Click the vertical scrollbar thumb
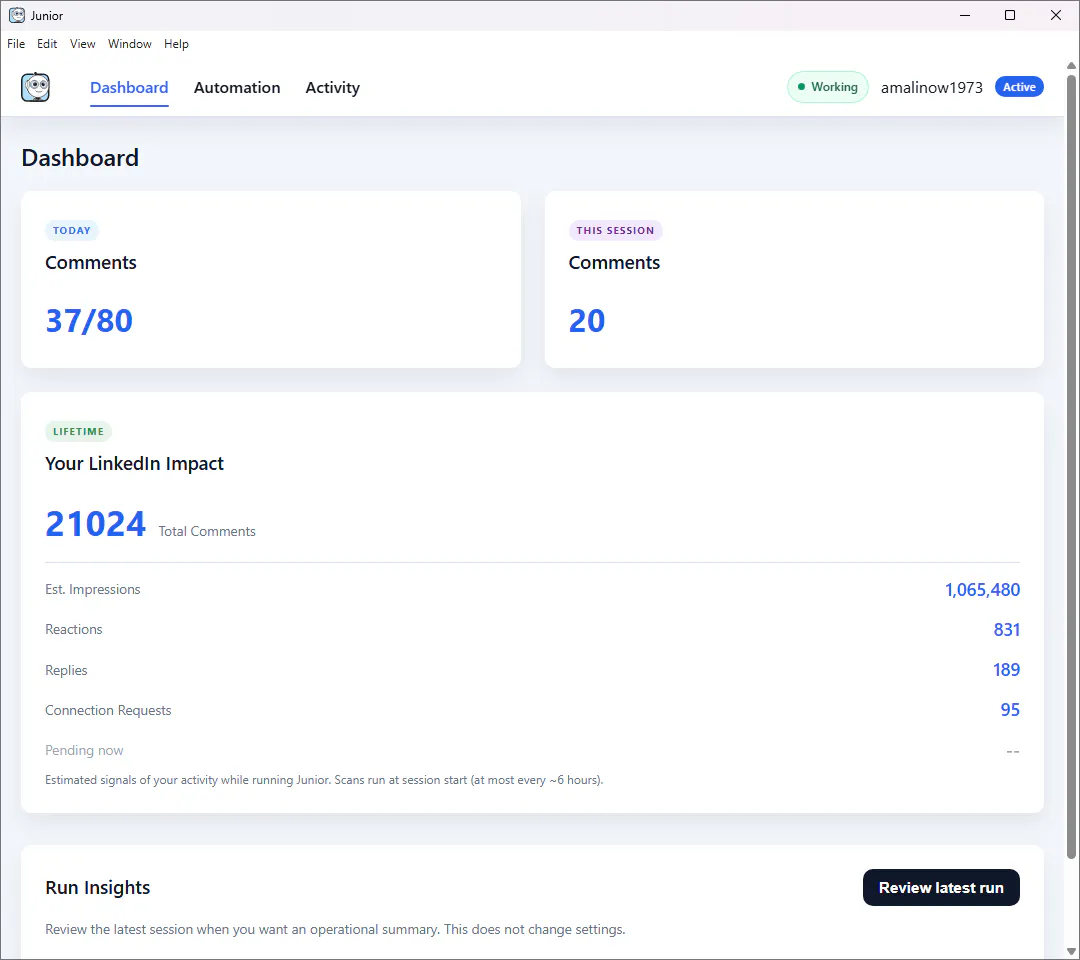Screen dimensions: 1080x960 [1071, 466]
